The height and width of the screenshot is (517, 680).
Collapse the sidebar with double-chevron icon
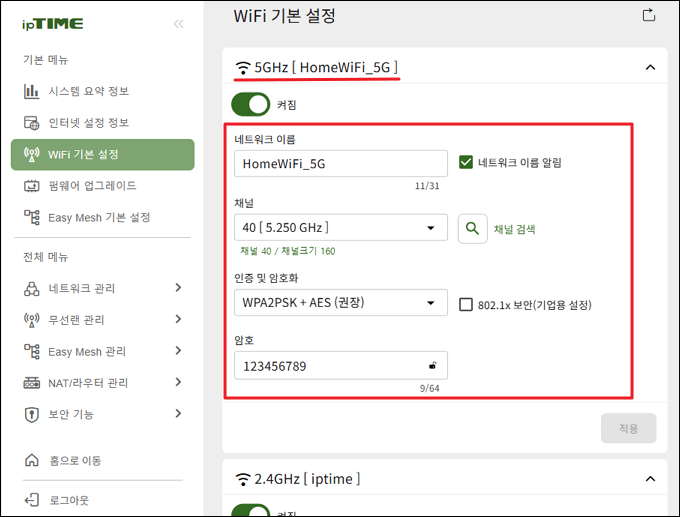[x=178, y=24]
